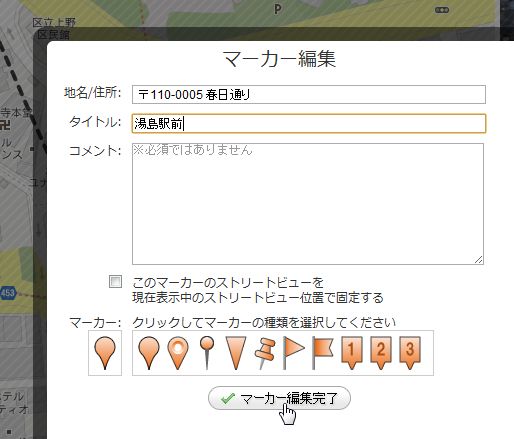Select the swallowtail flag marker
This screenshot has height=439, width=514.
tap(323, 353)
